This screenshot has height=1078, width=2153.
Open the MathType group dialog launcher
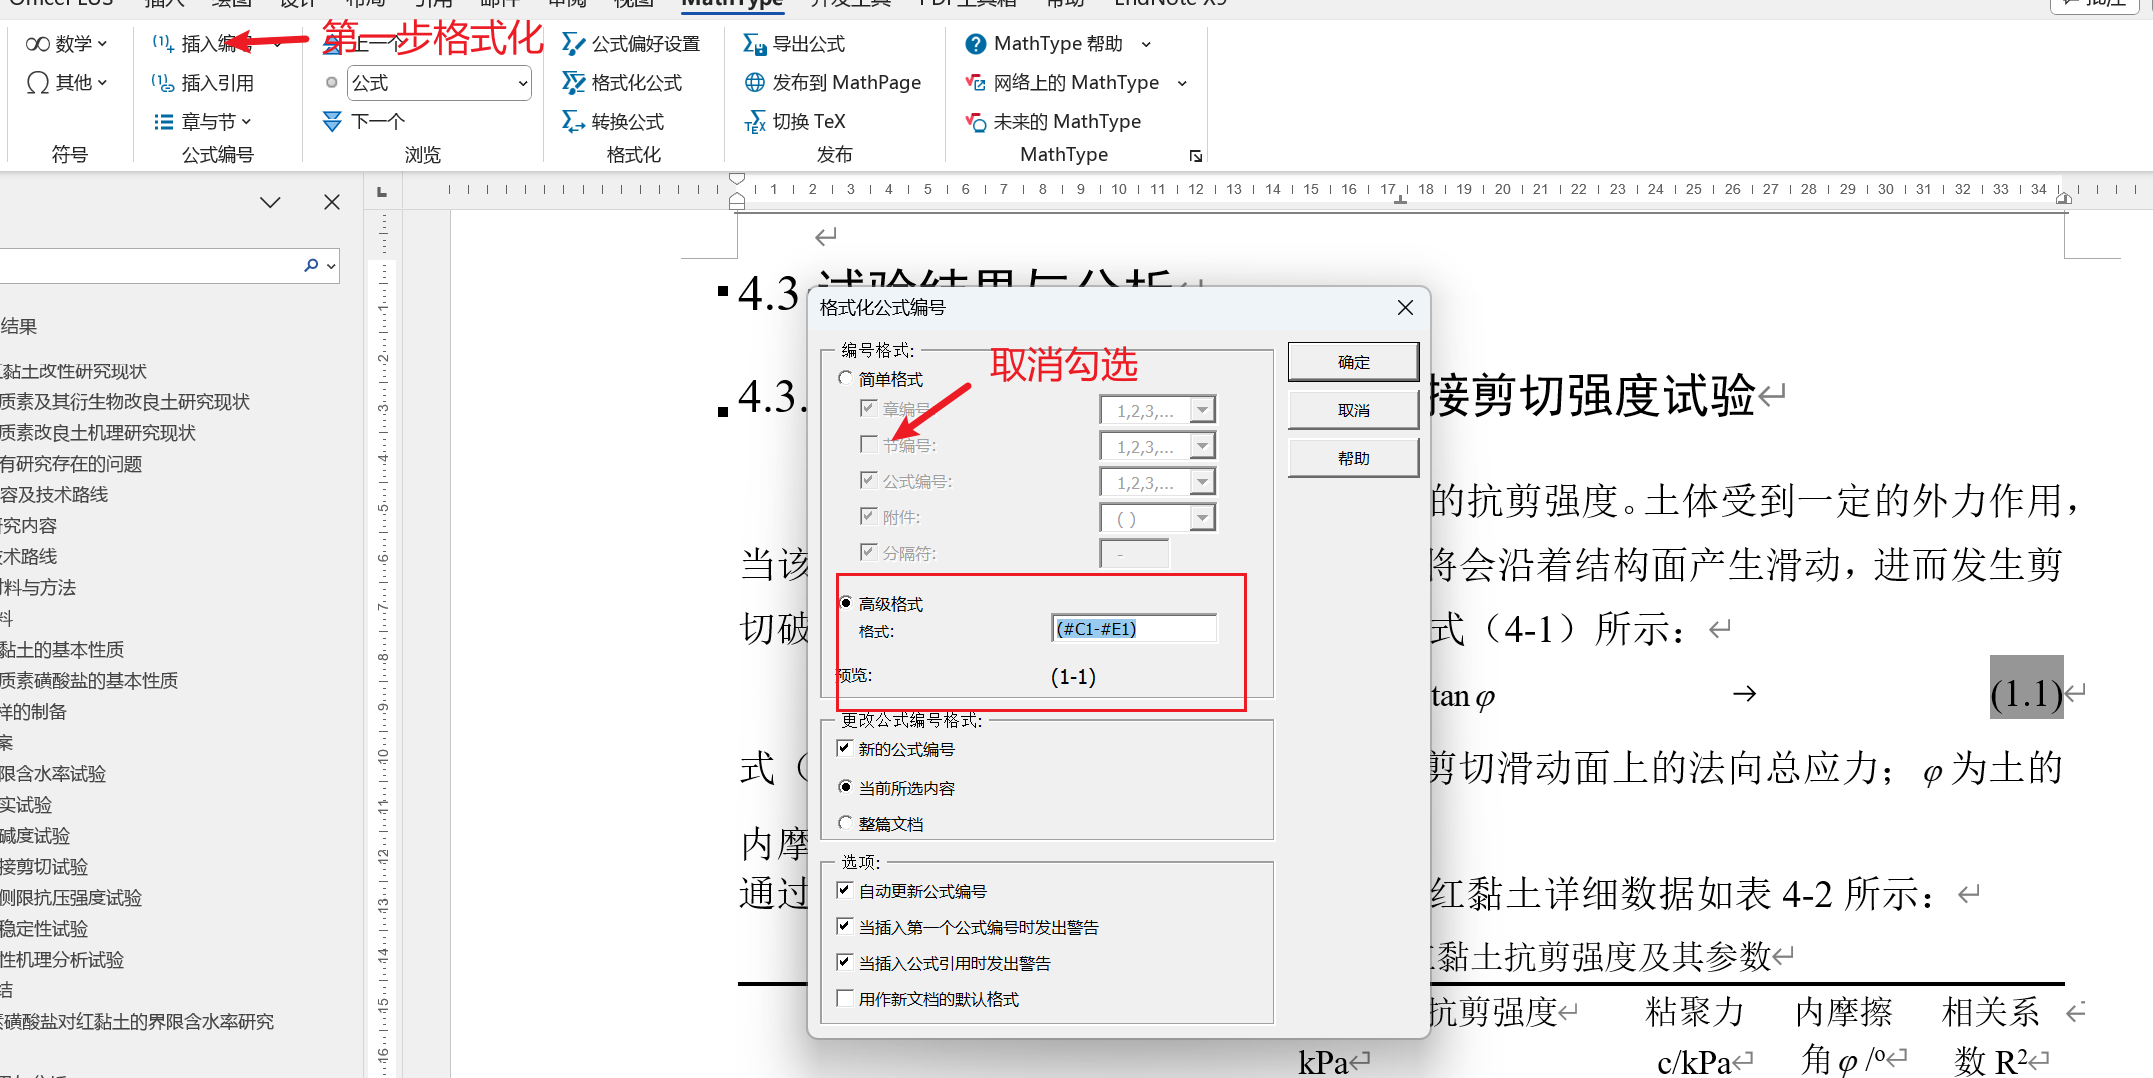1196,156
